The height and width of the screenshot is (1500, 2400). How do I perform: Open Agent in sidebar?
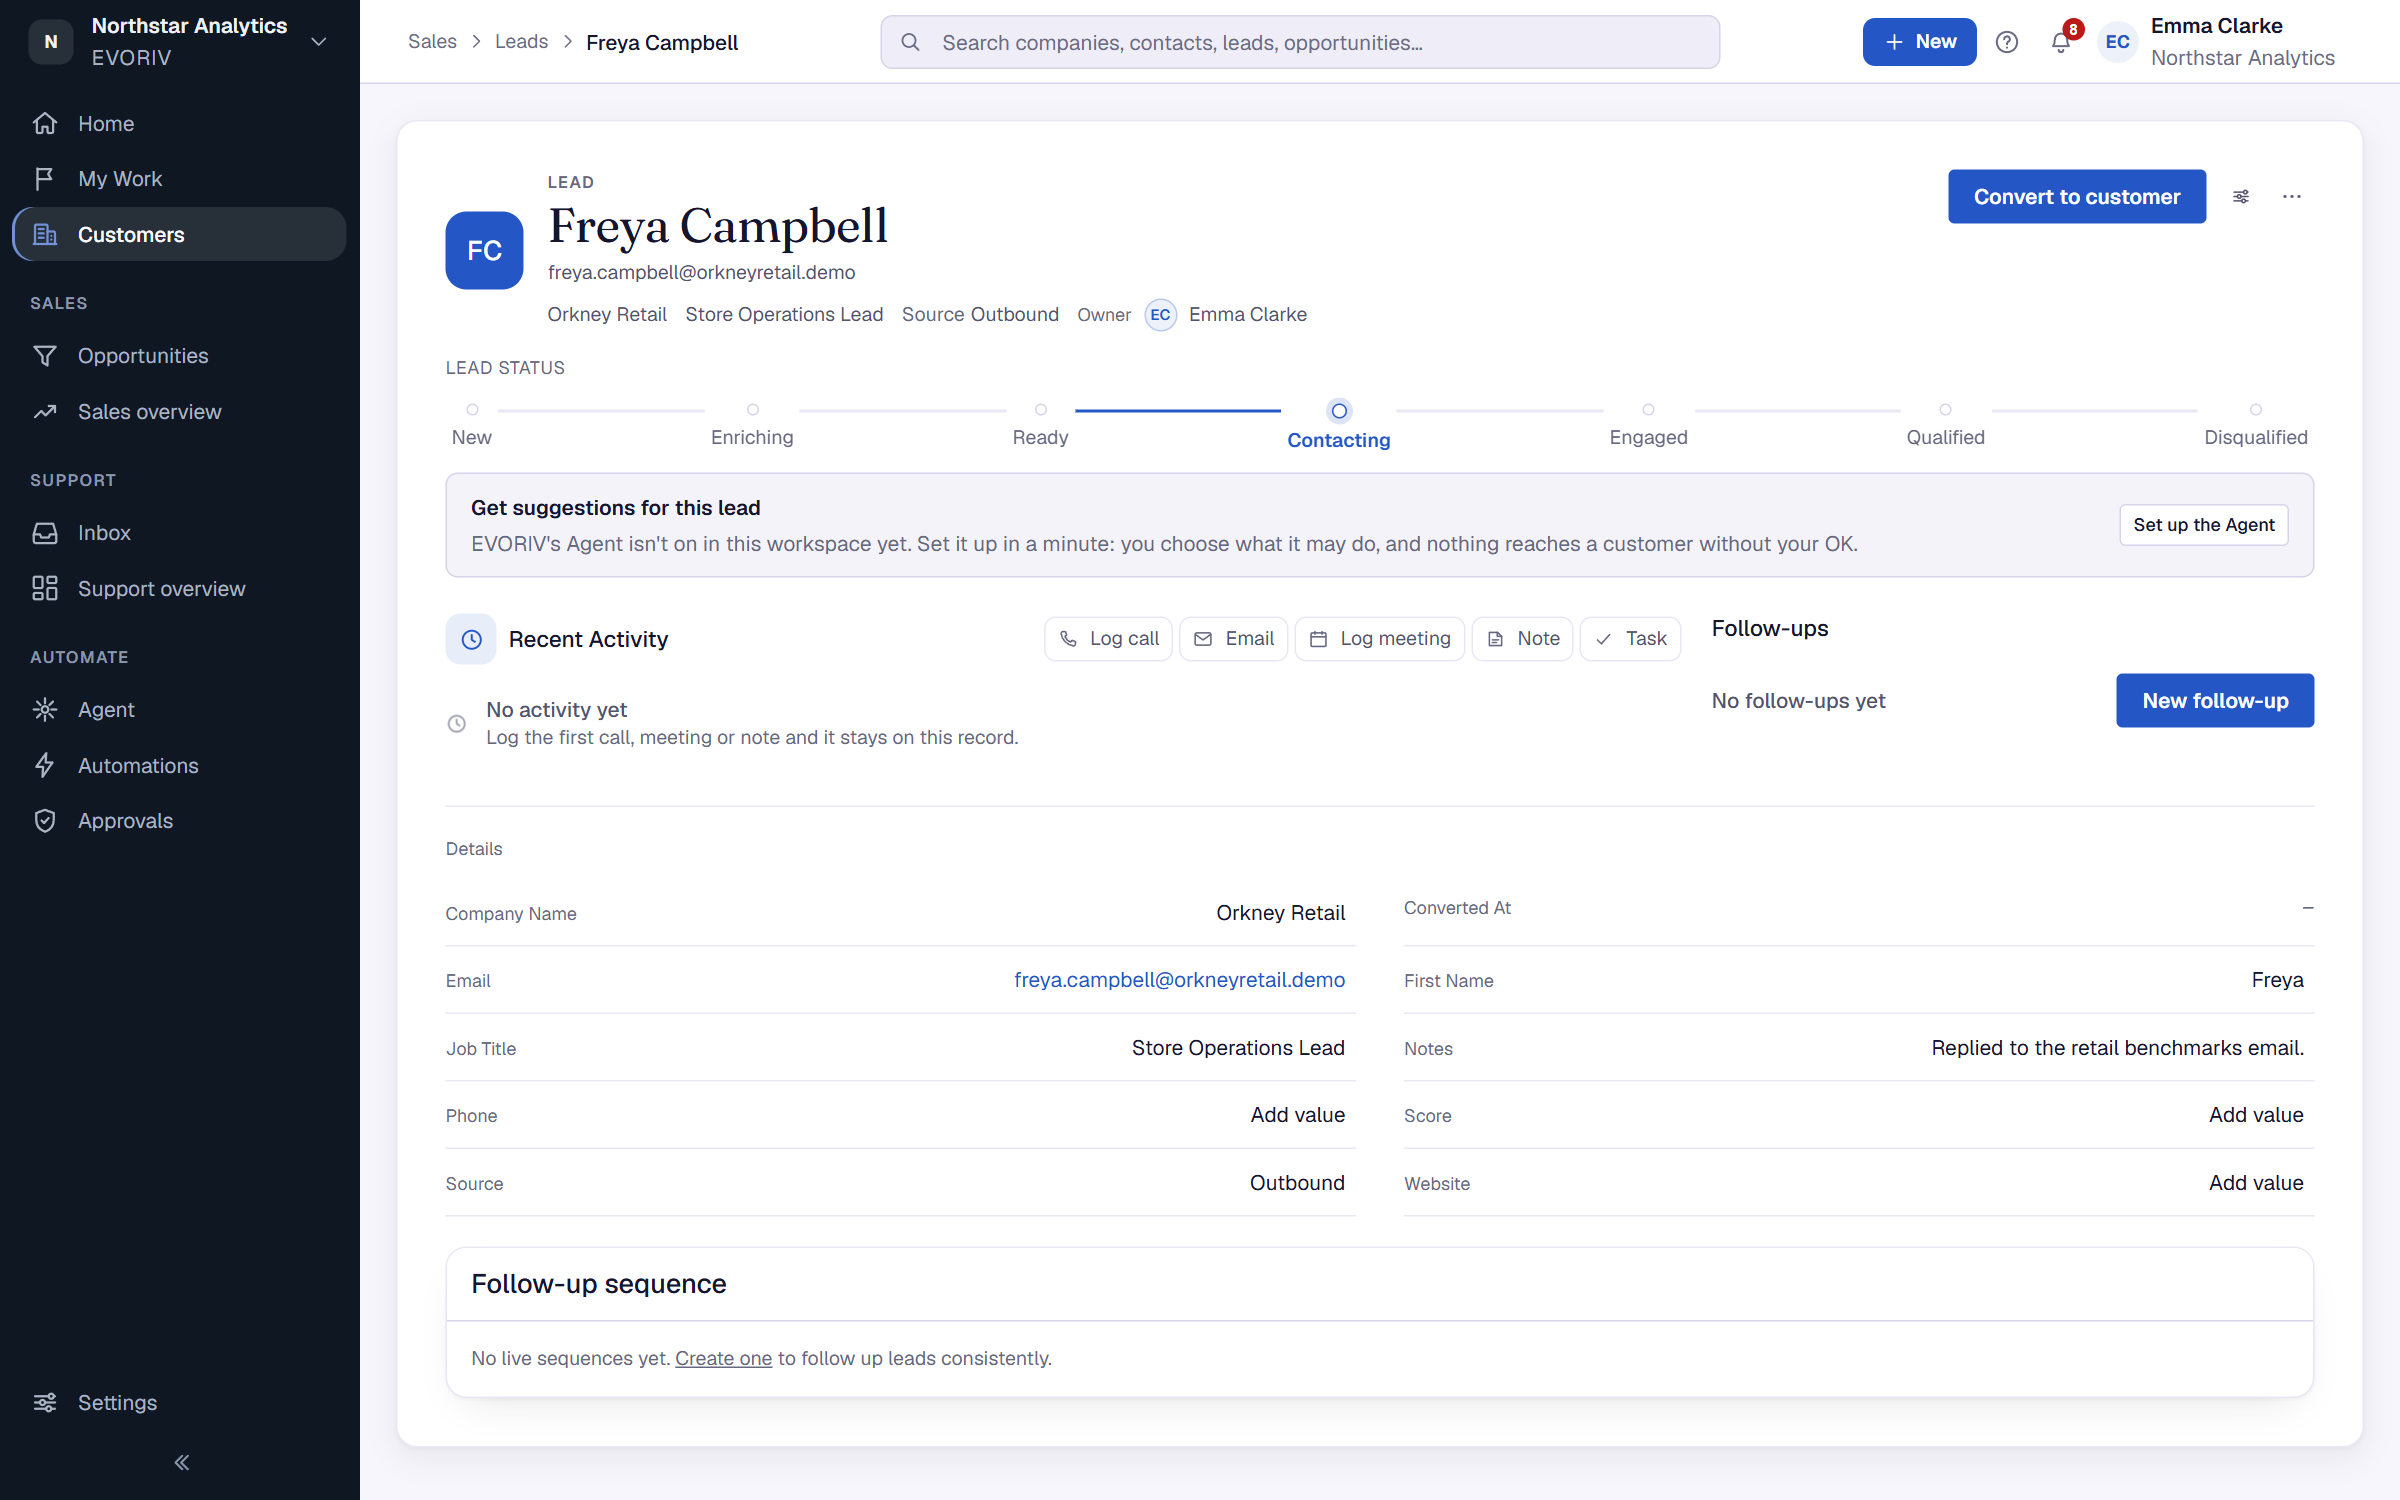(180, 709)
